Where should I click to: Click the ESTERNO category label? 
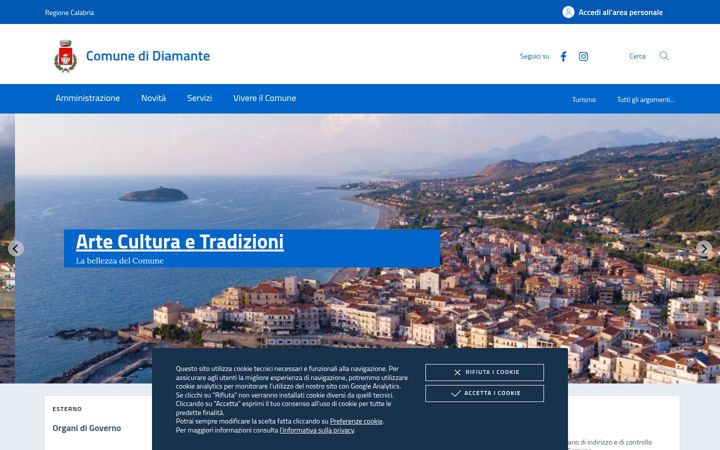coord(67,409)
